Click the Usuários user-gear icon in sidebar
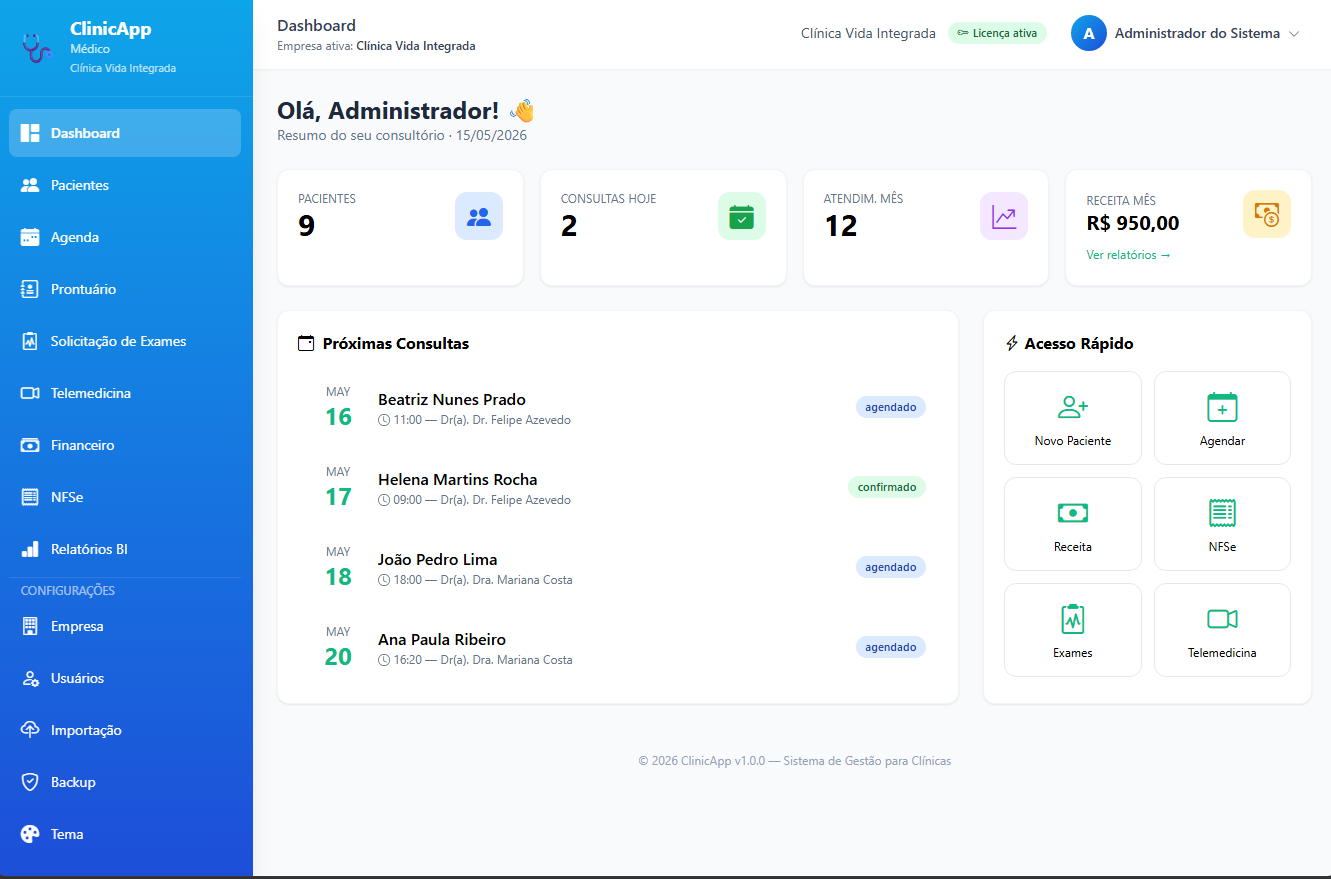Image resolution: width=1331 pixels, height=879 pixels. [30, 678]
